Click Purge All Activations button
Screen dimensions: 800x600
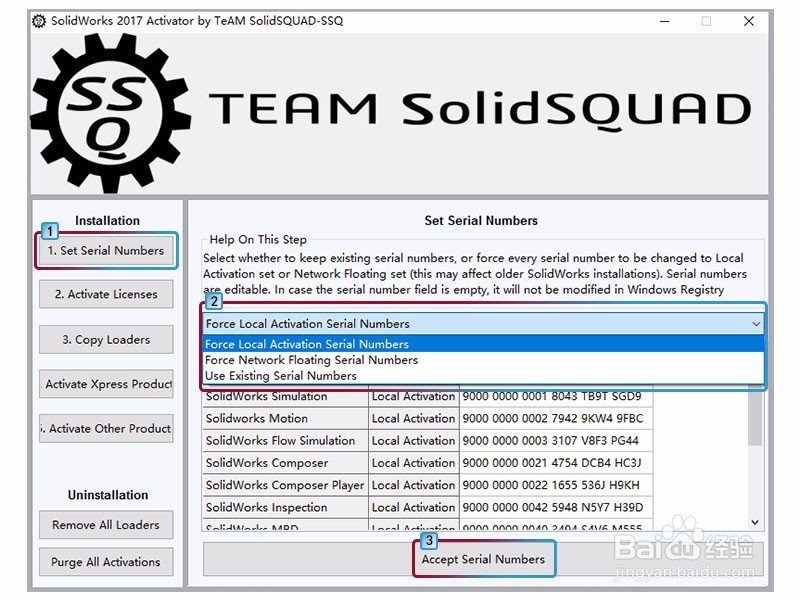point(106,562)
